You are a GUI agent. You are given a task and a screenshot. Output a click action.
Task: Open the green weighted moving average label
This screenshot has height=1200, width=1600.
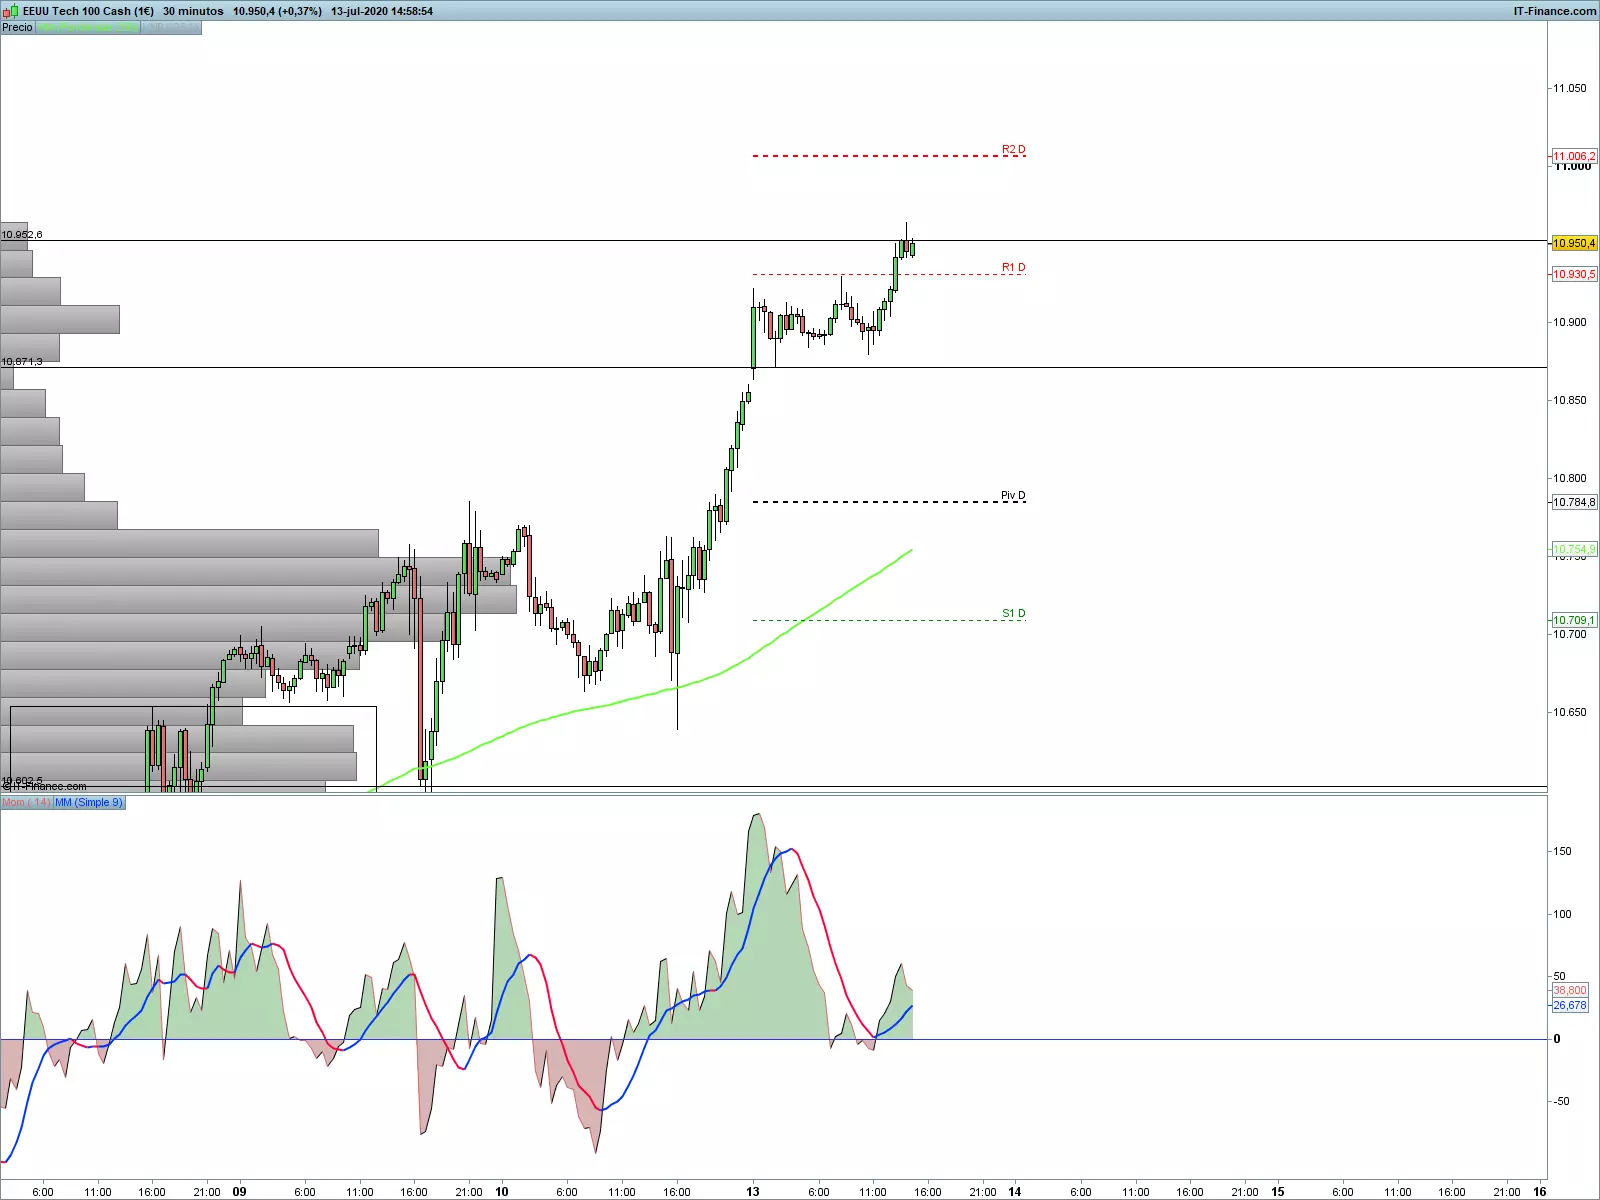87,27
